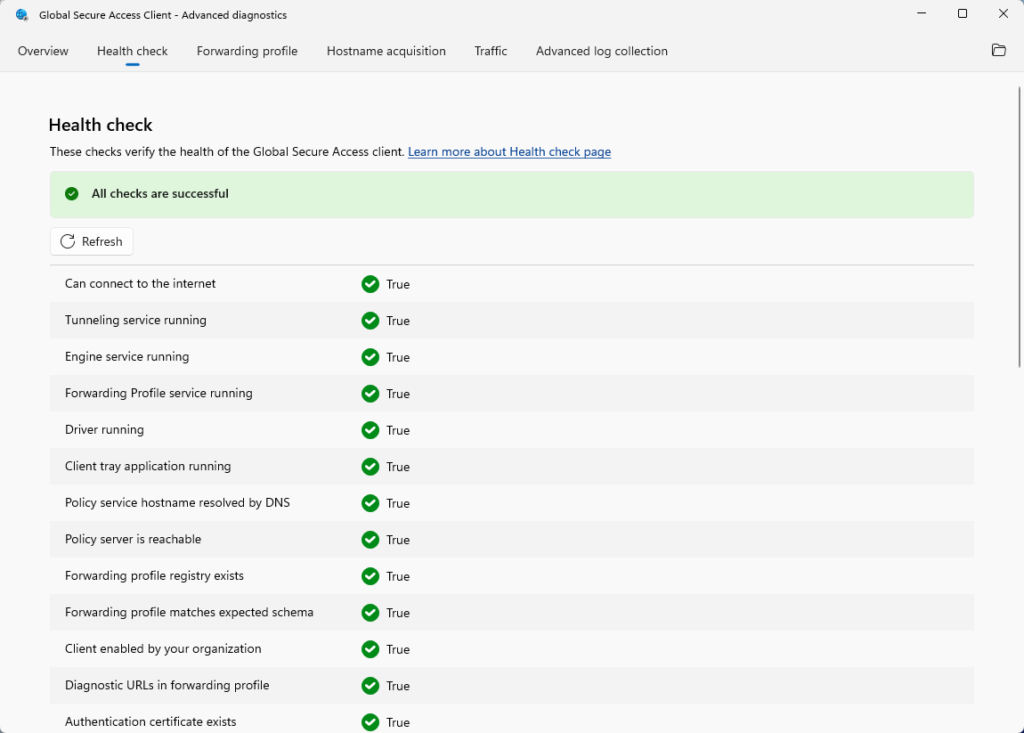Open Learn more about Health check page link
The height and width of the screenshot is (733, 1024).
coord(509,152)
